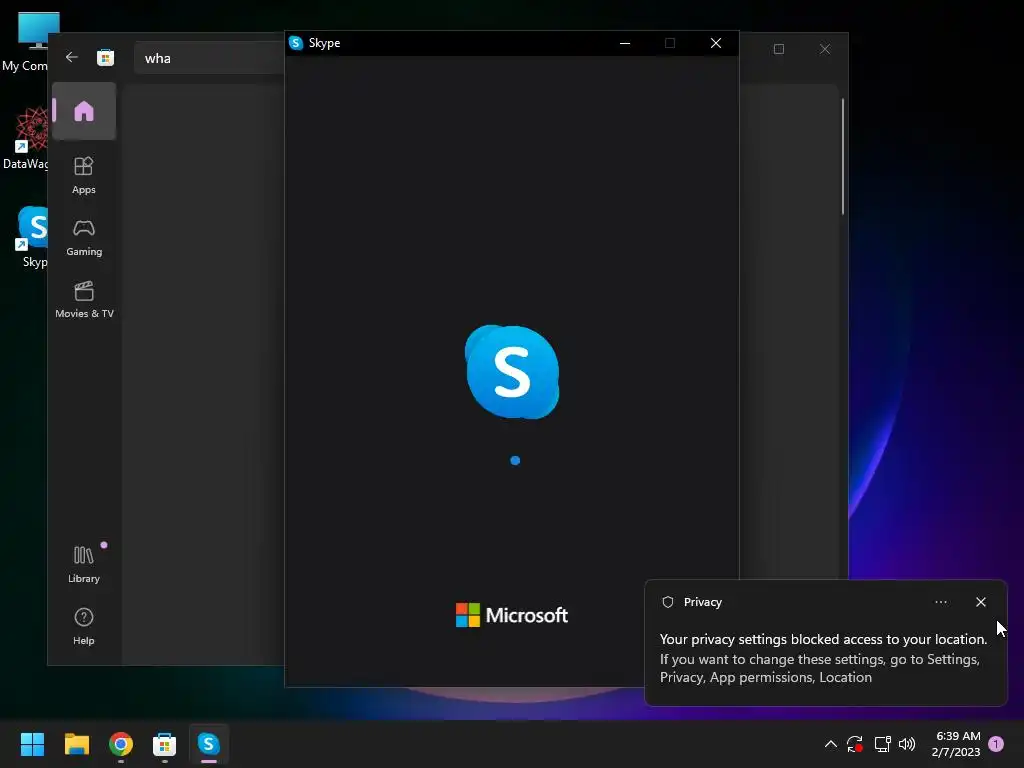
Task: Open Help in Microsoft Store sidebar
Action: point(84,626)
